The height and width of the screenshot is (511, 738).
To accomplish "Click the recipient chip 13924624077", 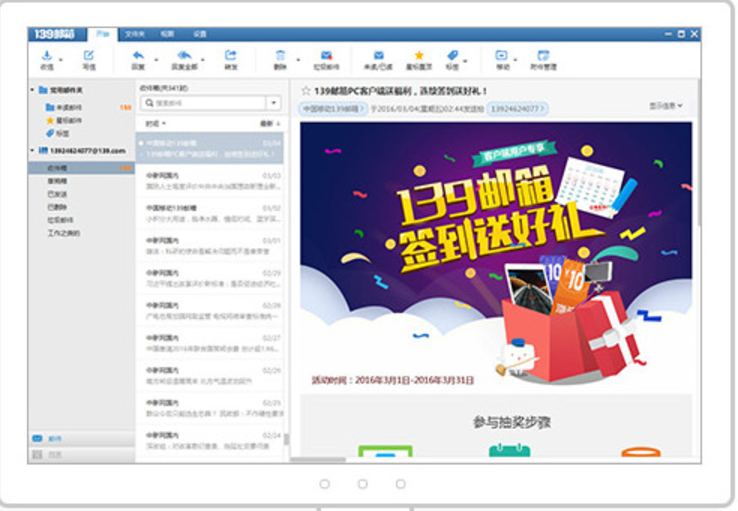I will (x=517, y=109).
